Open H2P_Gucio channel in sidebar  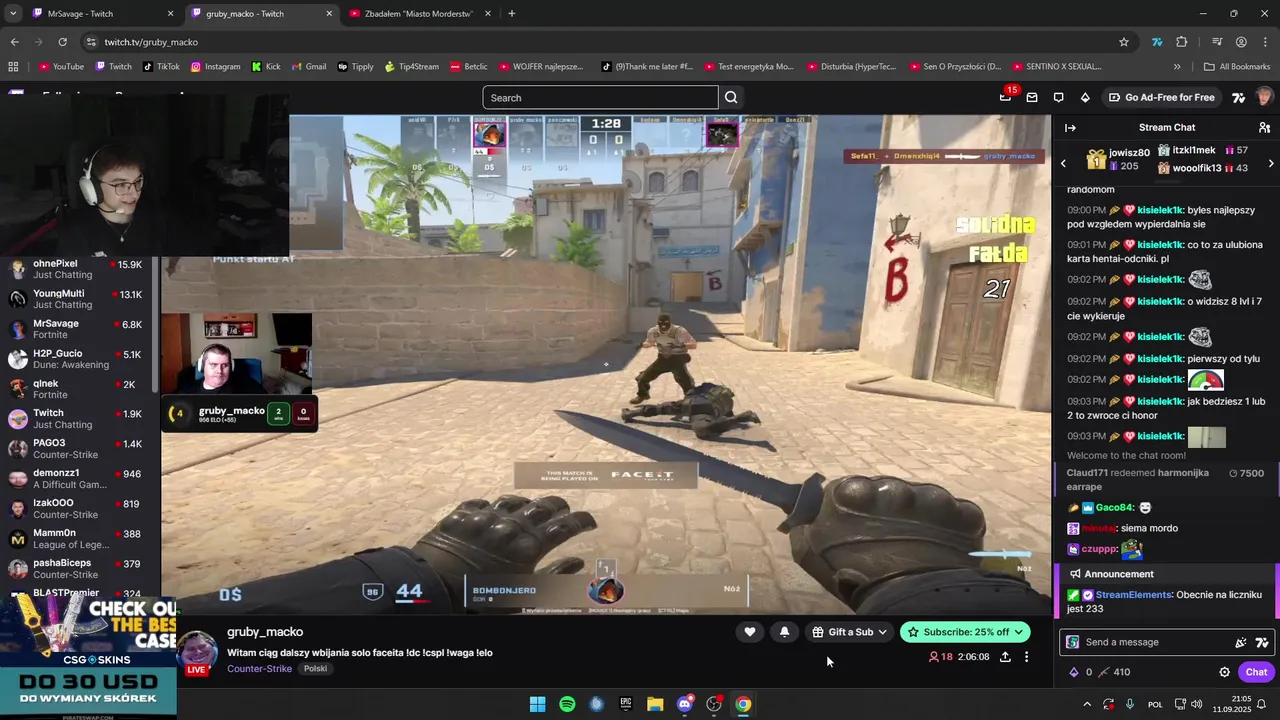click(x=76, y=359)
